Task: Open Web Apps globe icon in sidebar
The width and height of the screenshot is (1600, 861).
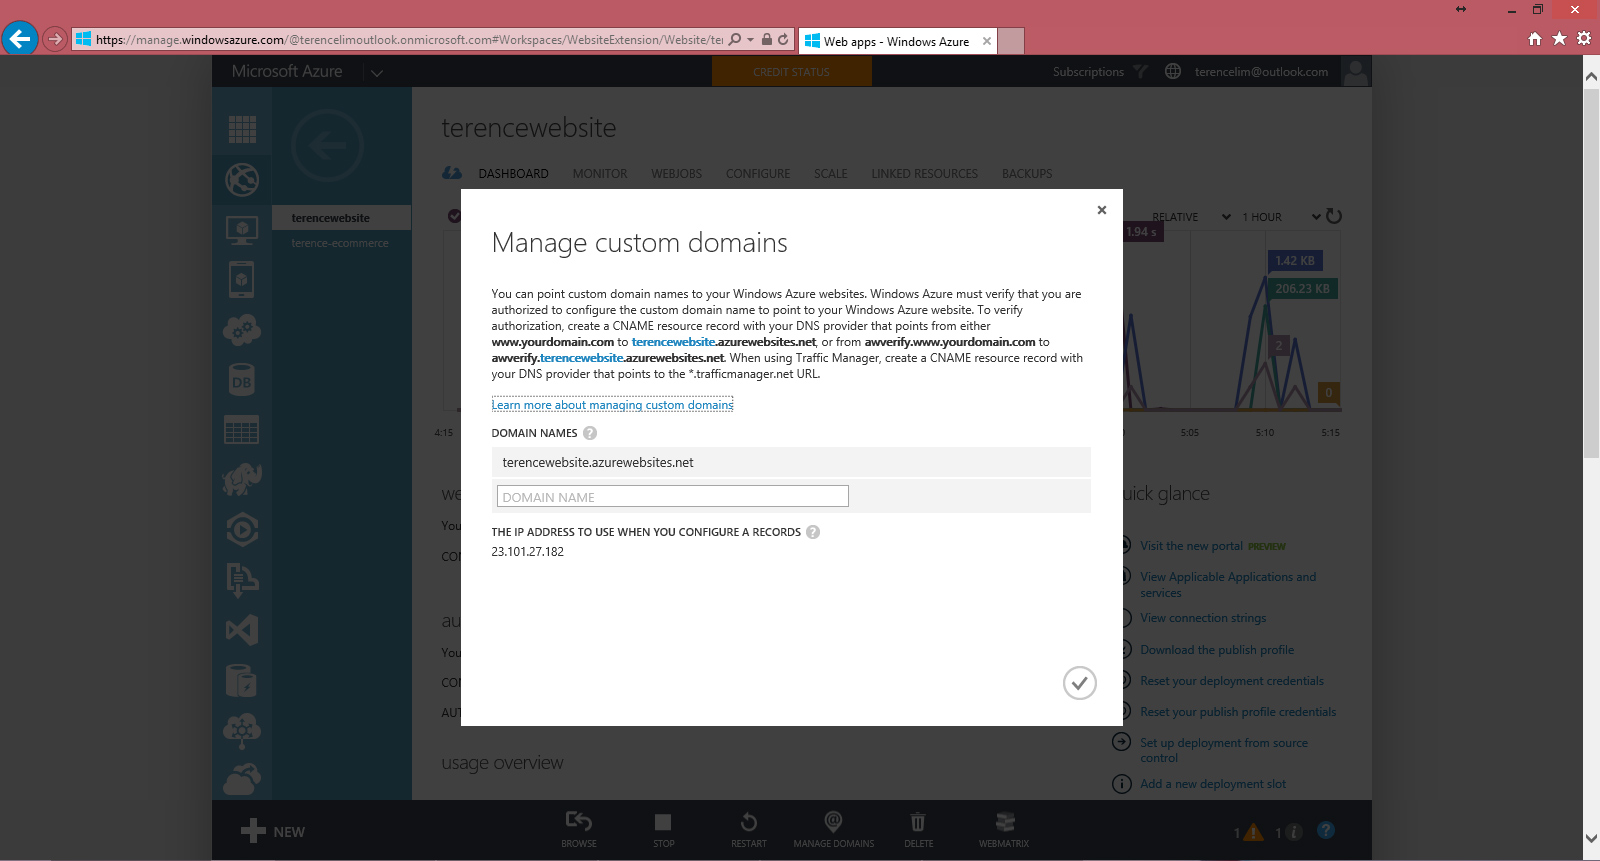Action: click(x=242, y=180)
